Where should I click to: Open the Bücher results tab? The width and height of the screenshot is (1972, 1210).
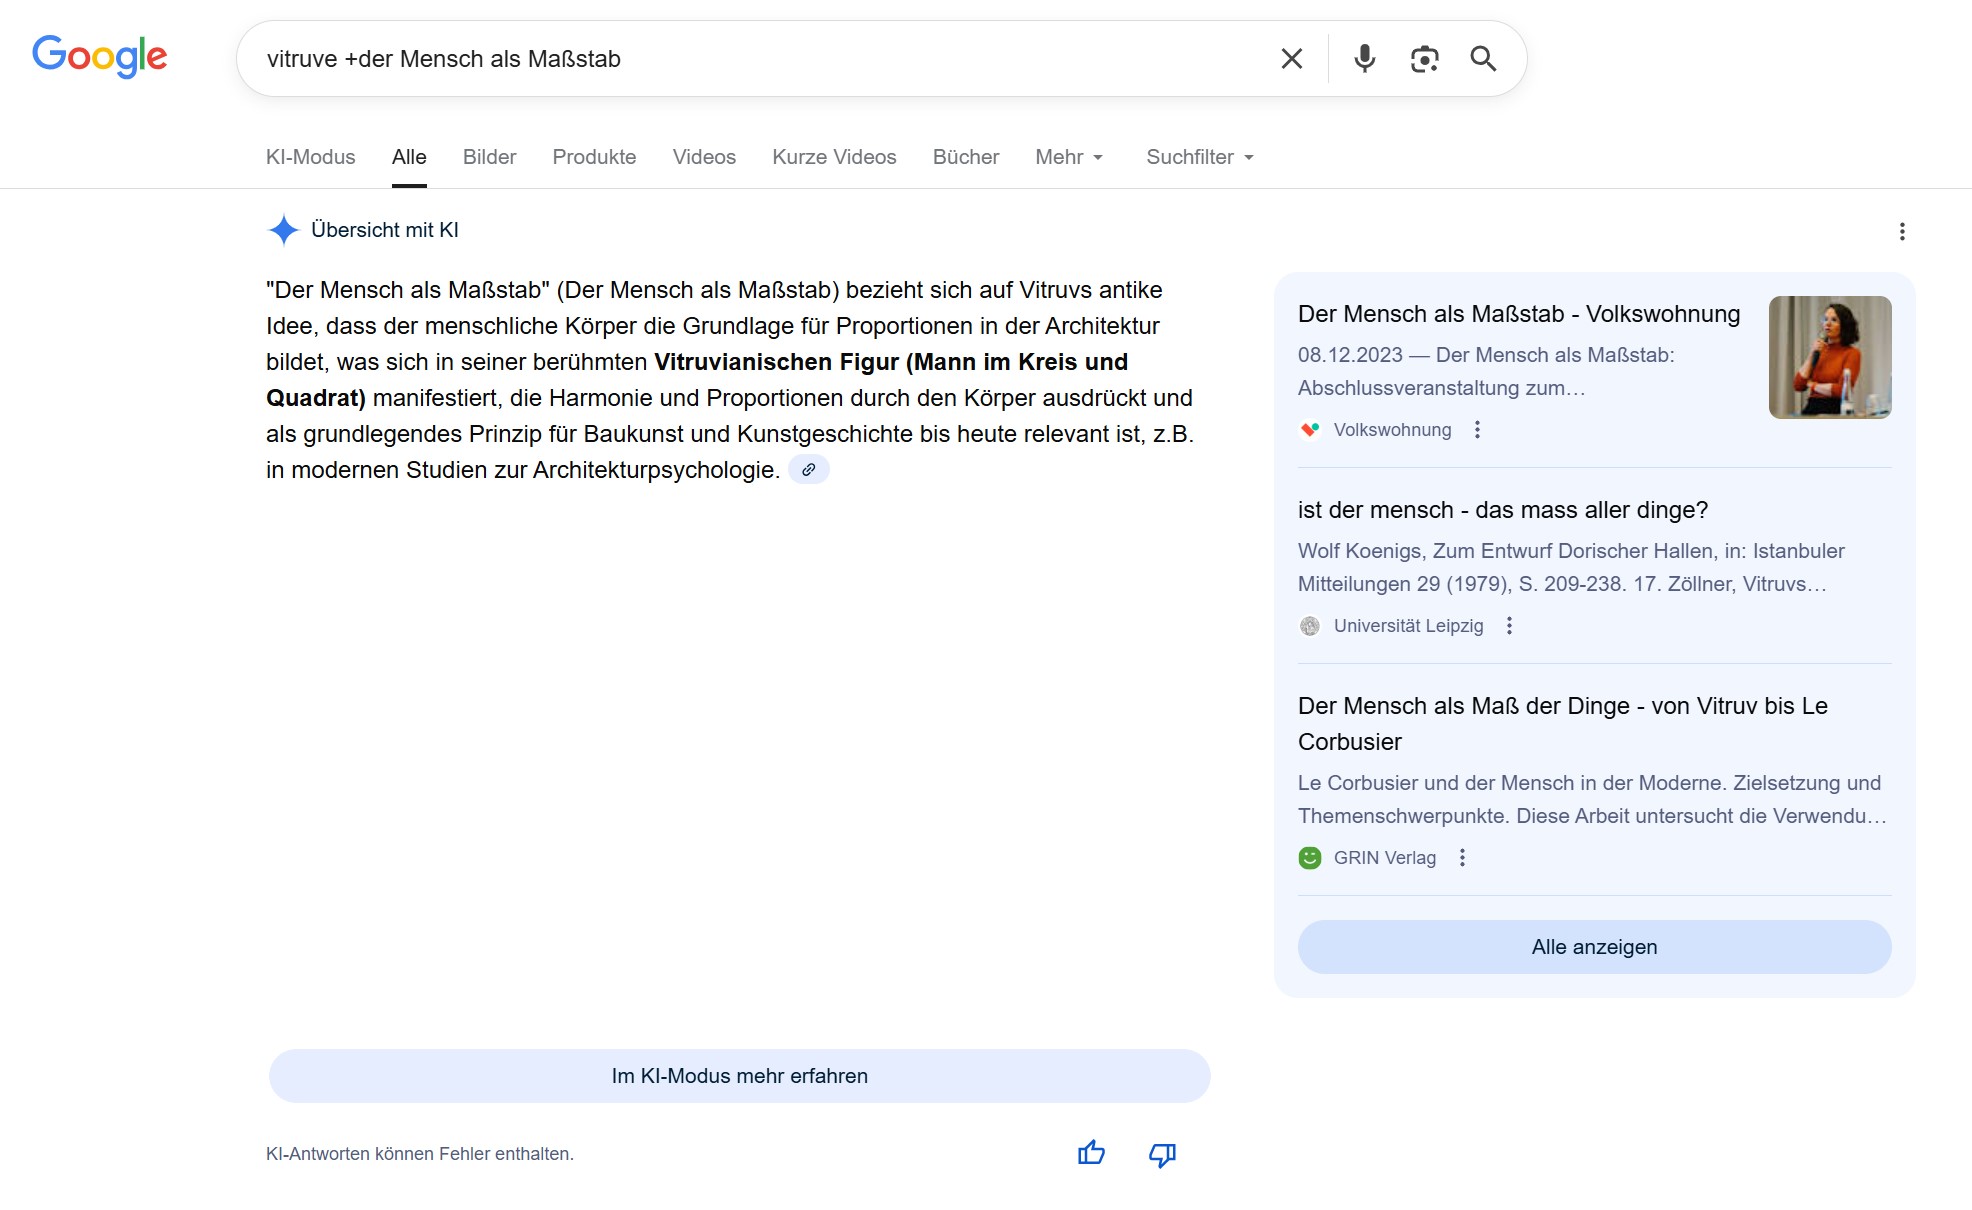965,157
